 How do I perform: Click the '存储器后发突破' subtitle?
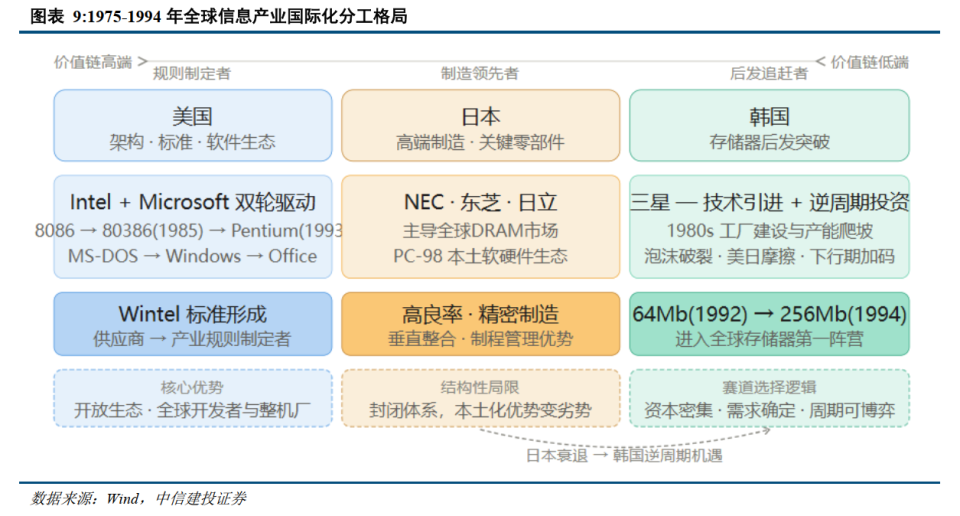[x=769, y=143]
